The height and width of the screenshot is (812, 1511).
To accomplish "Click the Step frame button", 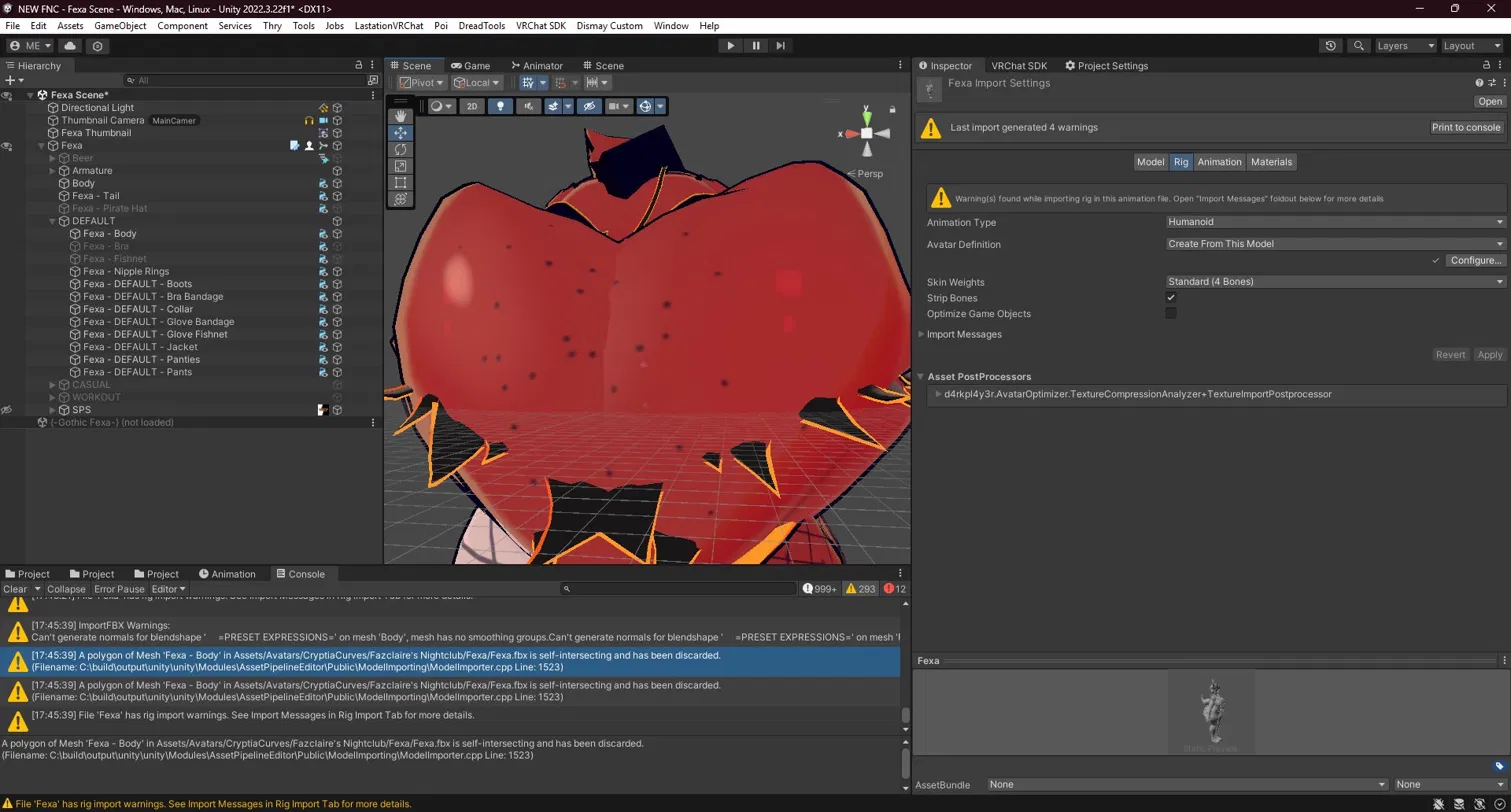I will (781, 46).
